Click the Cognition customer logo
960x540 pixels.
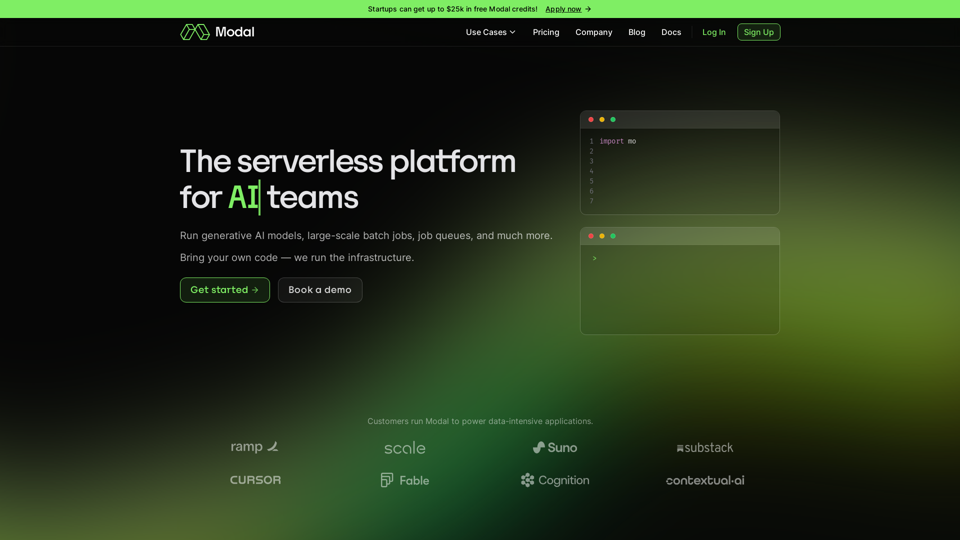[555, 480]
